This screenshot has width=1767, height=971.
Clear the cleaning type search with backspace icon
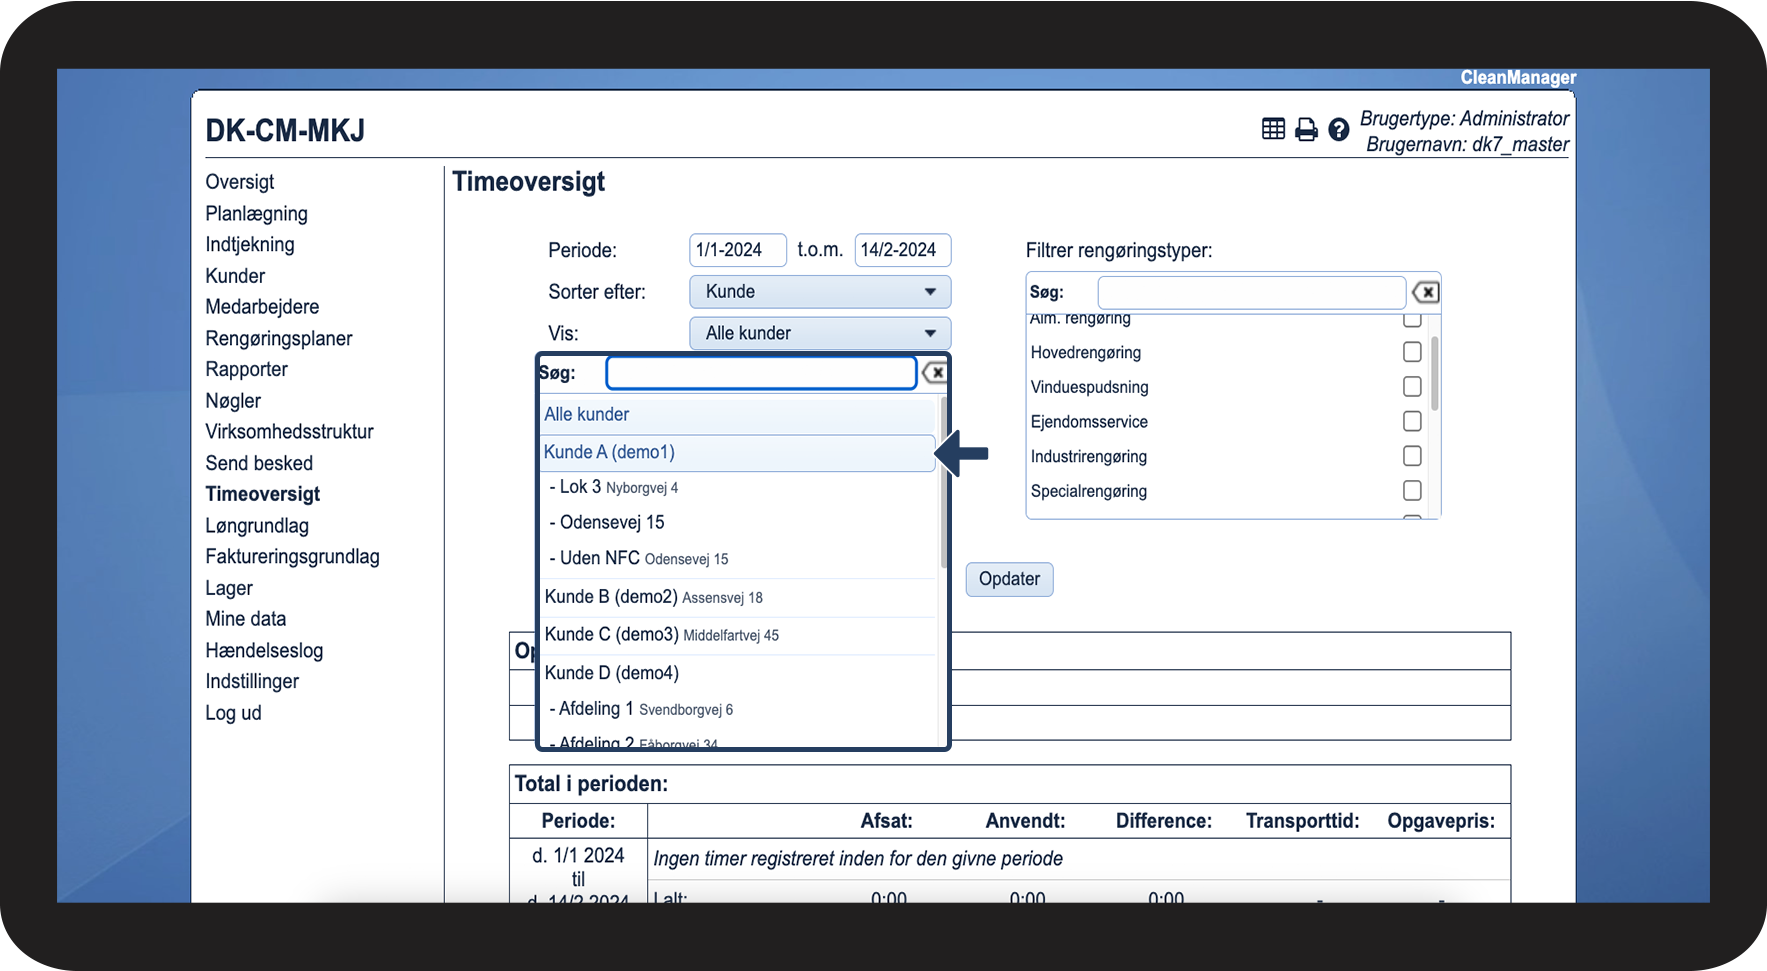click(x=1425, y=292)
